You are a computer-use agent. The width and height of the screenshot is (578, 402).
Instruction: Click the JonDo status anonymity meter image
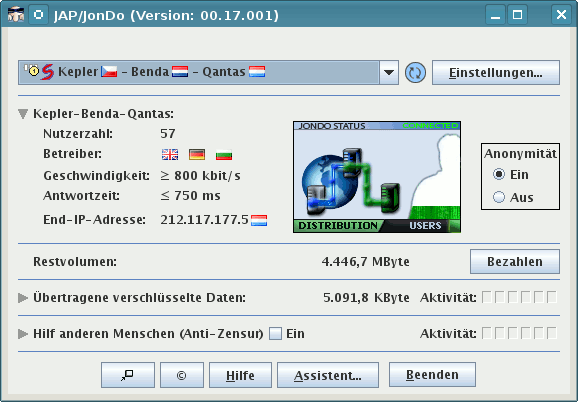point(377,177)
